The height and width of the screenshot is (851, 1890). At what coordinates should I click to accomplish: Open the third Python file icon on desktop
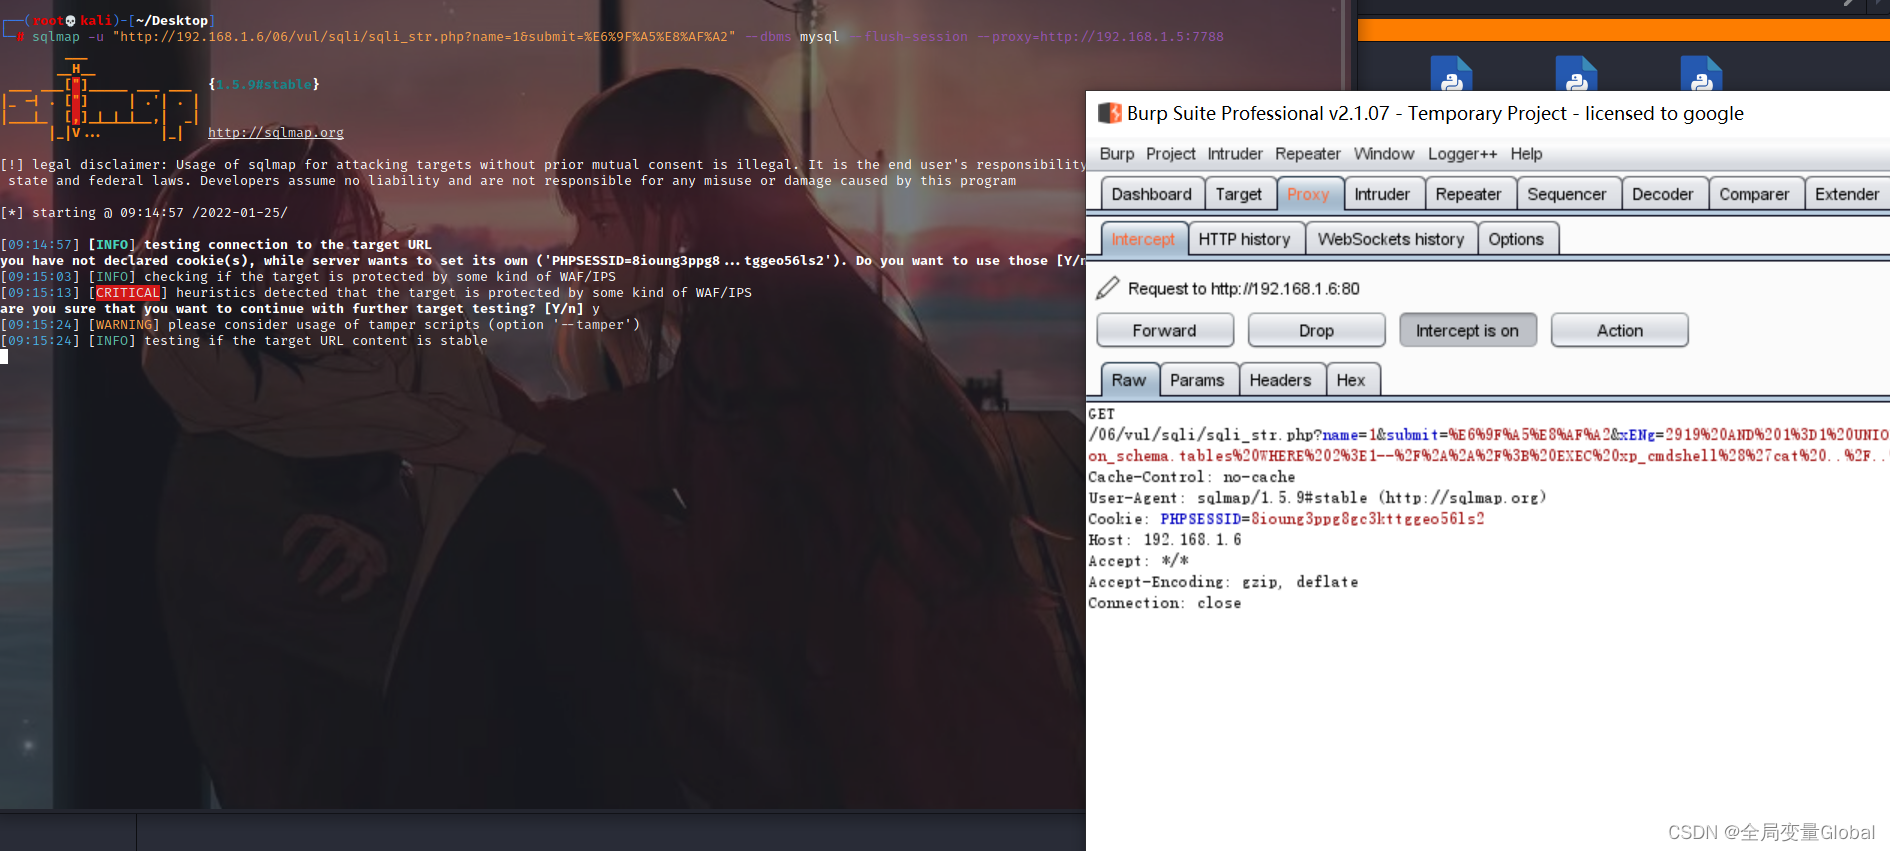tap(1701, 75)
